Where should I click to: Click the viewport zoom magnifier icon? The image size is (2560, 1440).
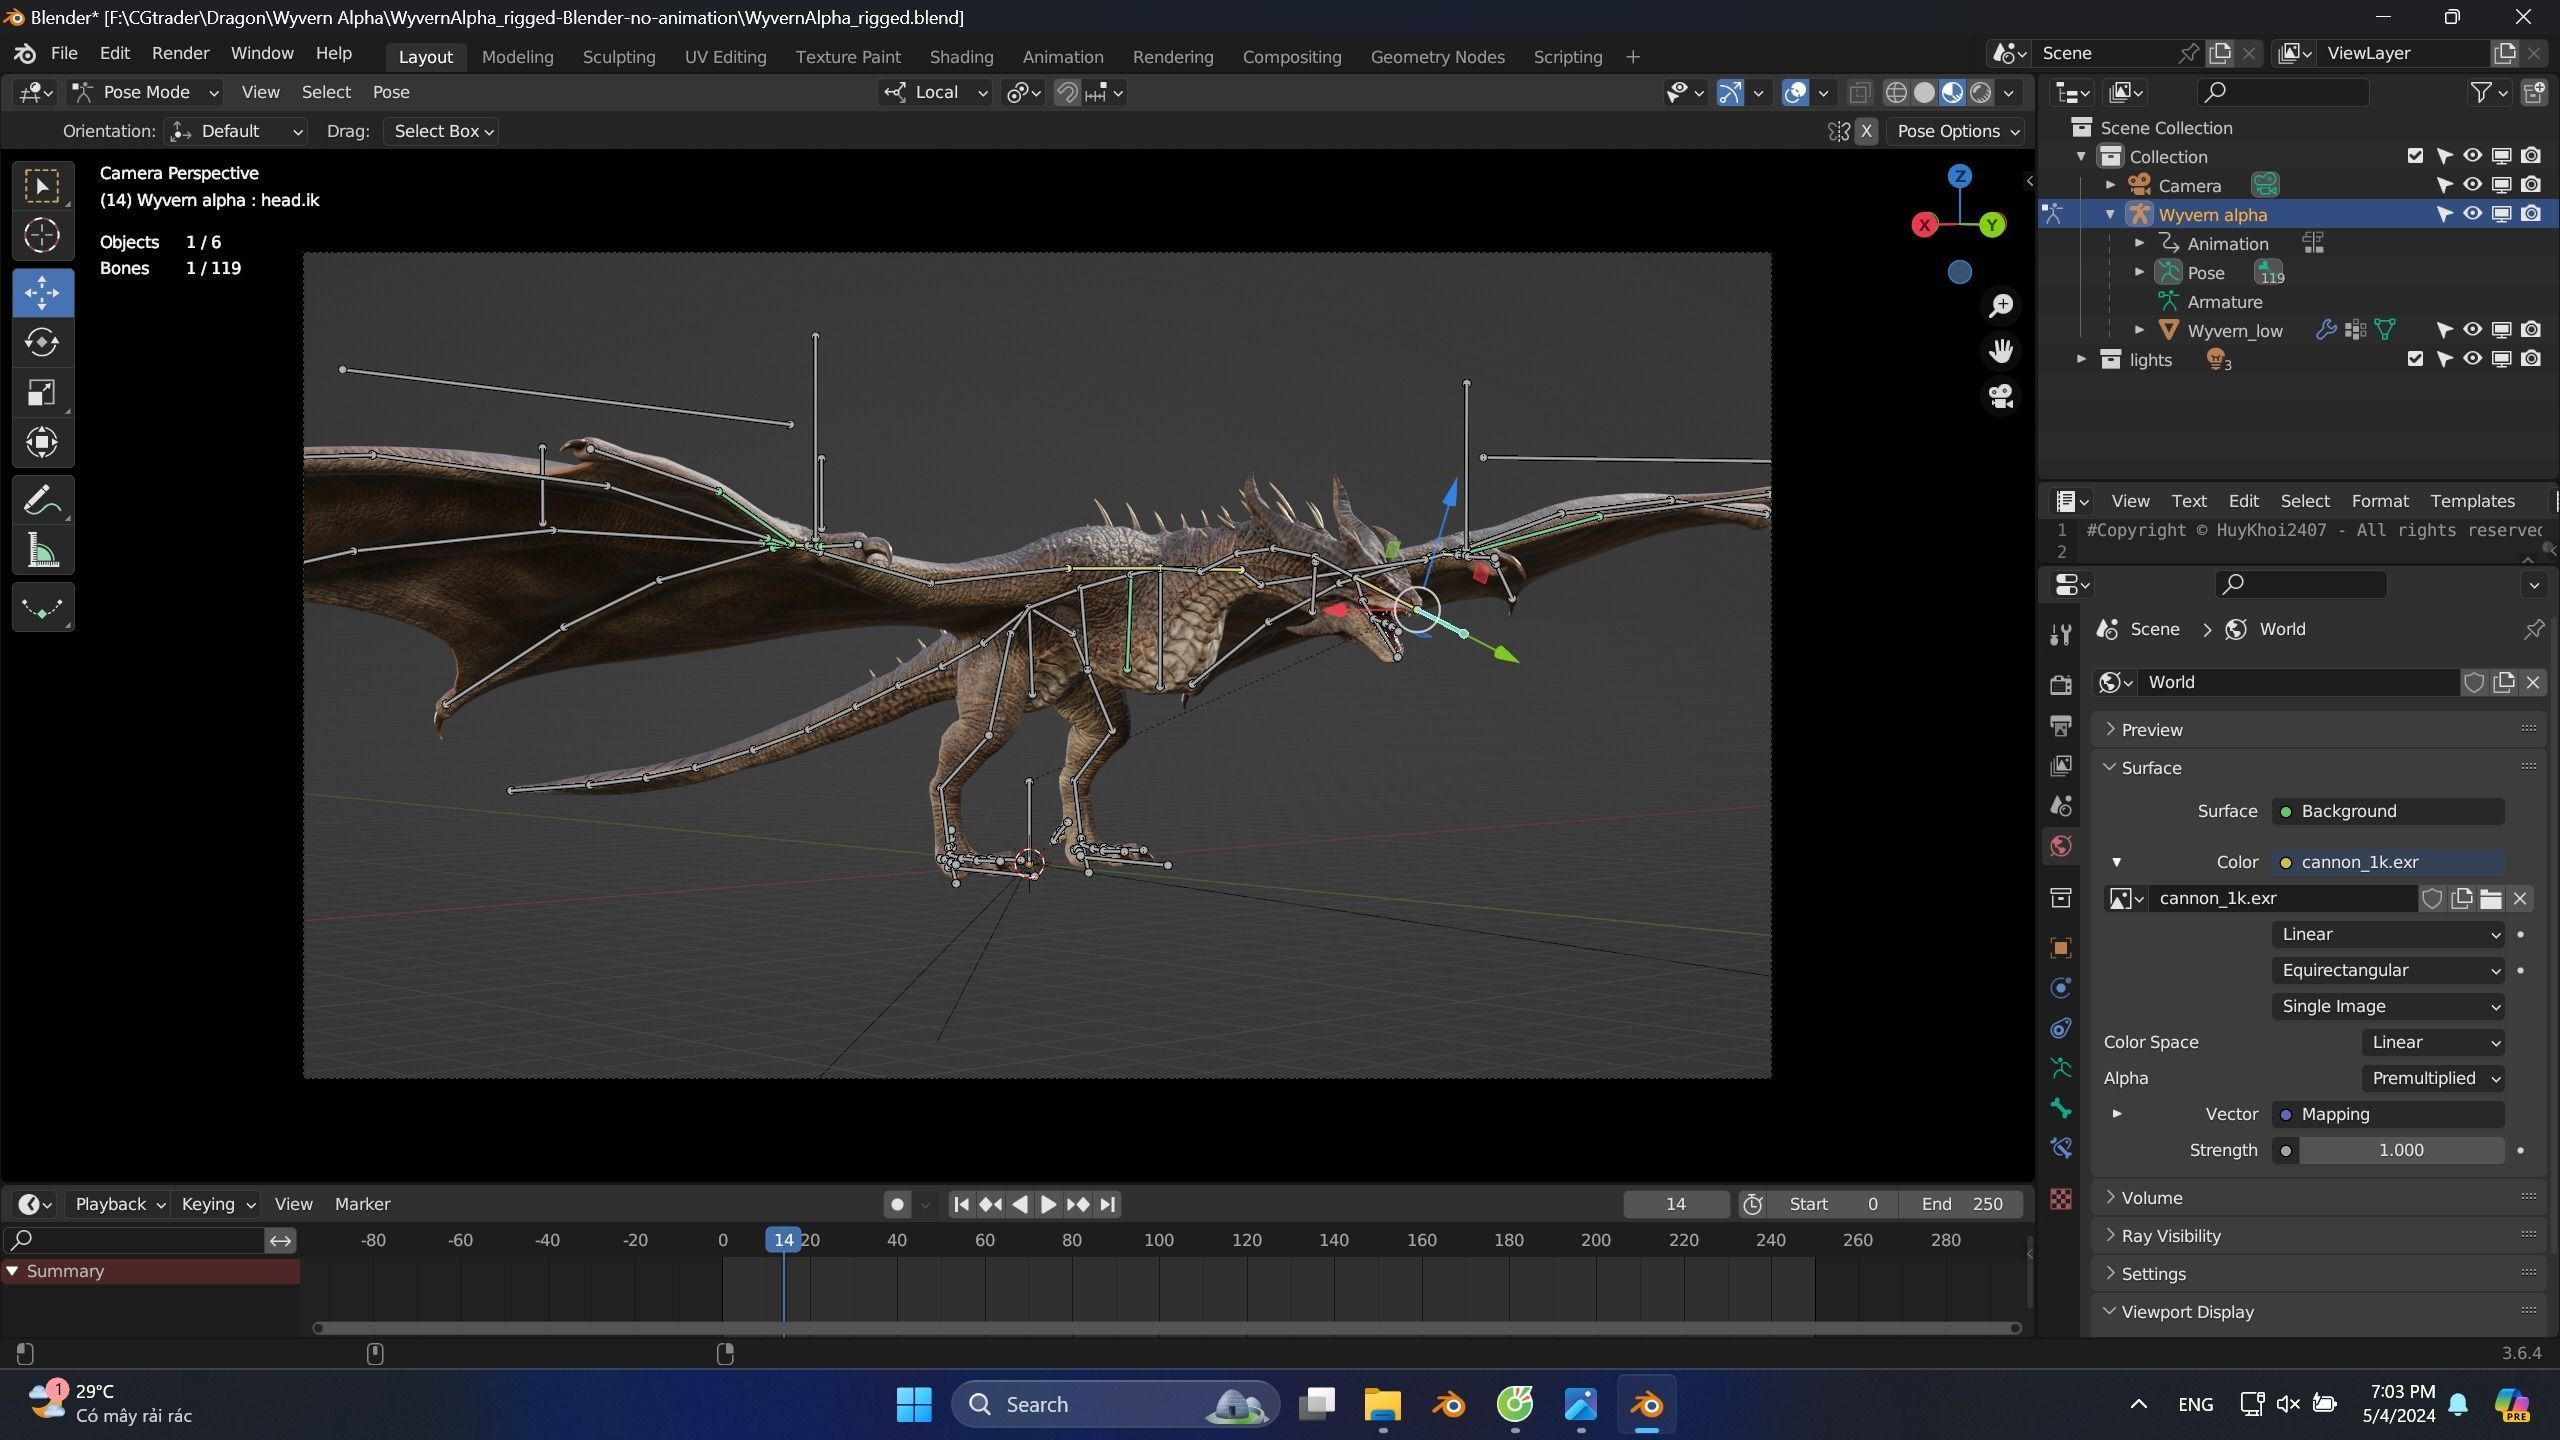(2001, 306)
